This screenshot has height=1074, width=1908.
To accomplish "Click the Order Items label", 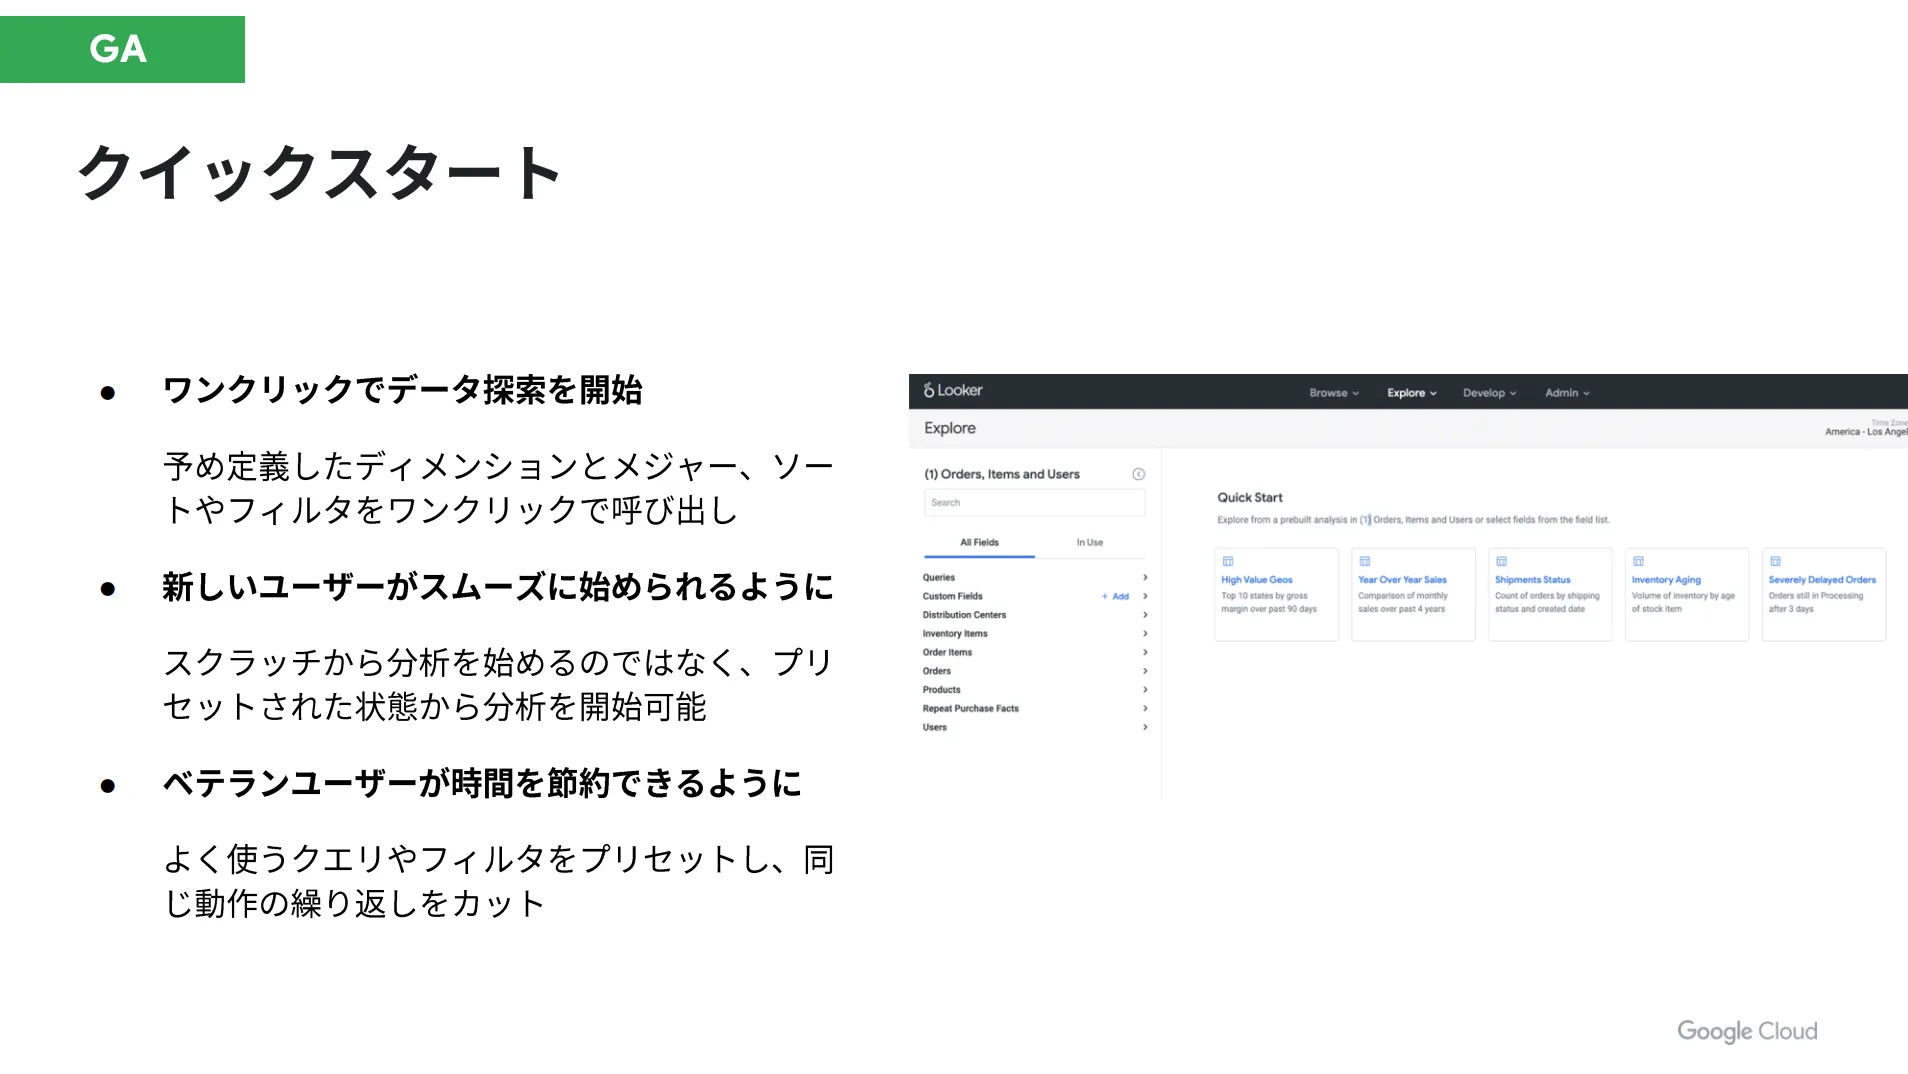I will click(x=947, y=652).
